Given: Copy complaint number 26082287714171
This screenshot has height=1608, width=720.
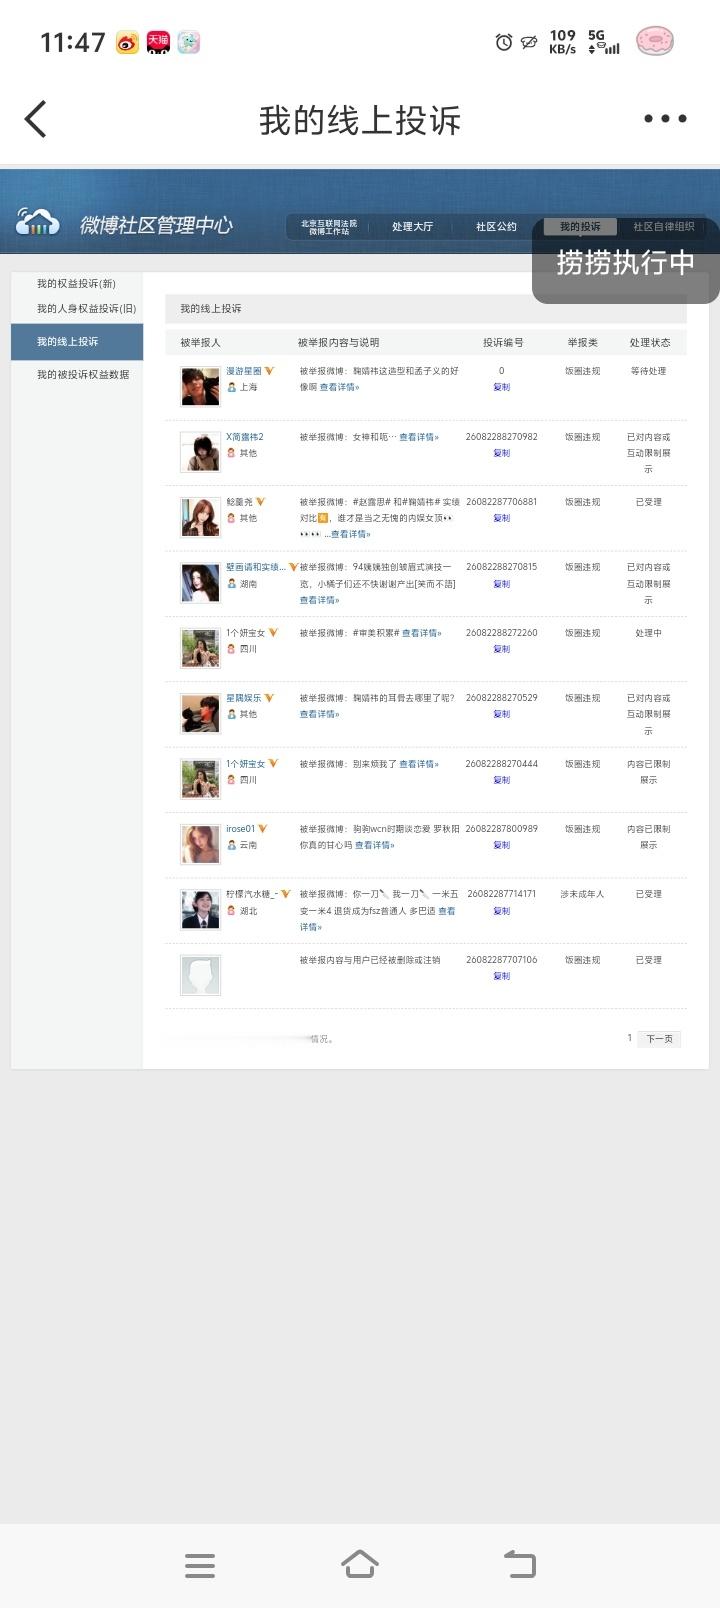Looking at the screenshot, I should (x=502, y=911).
